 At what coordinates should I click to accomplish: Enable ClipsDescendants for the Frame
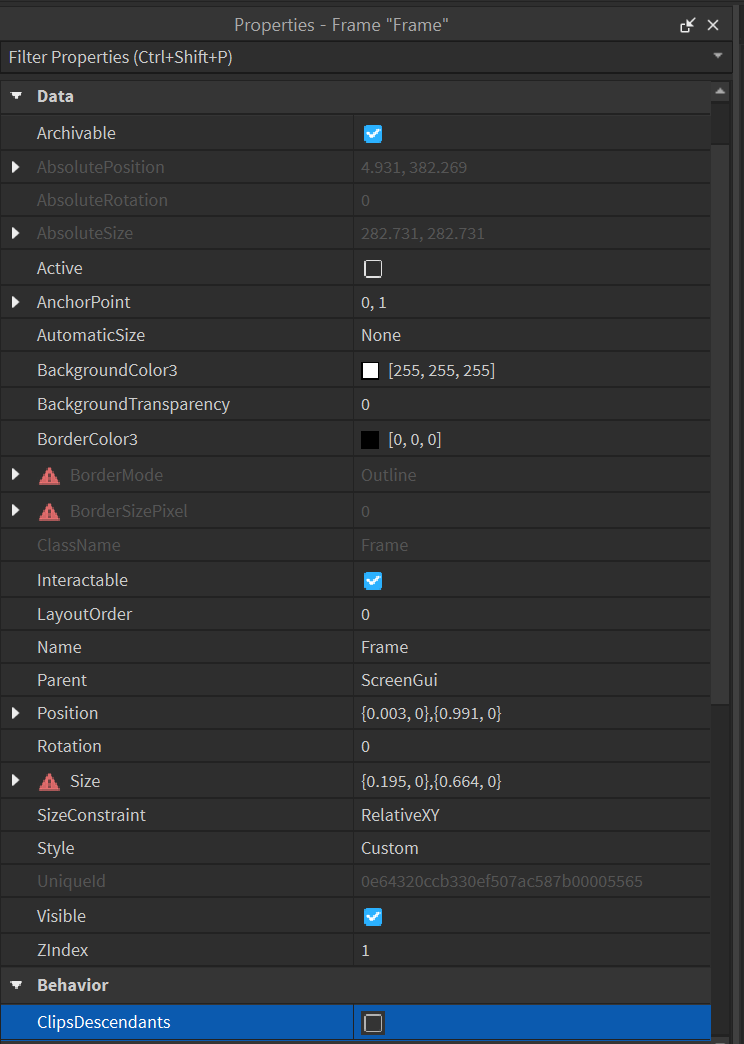373,1023
